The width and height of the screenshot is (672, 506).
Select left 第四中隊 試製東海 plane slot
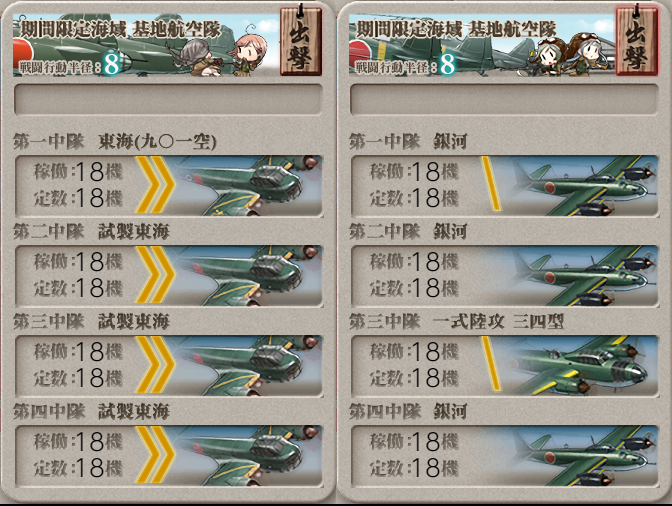[169, 456]
